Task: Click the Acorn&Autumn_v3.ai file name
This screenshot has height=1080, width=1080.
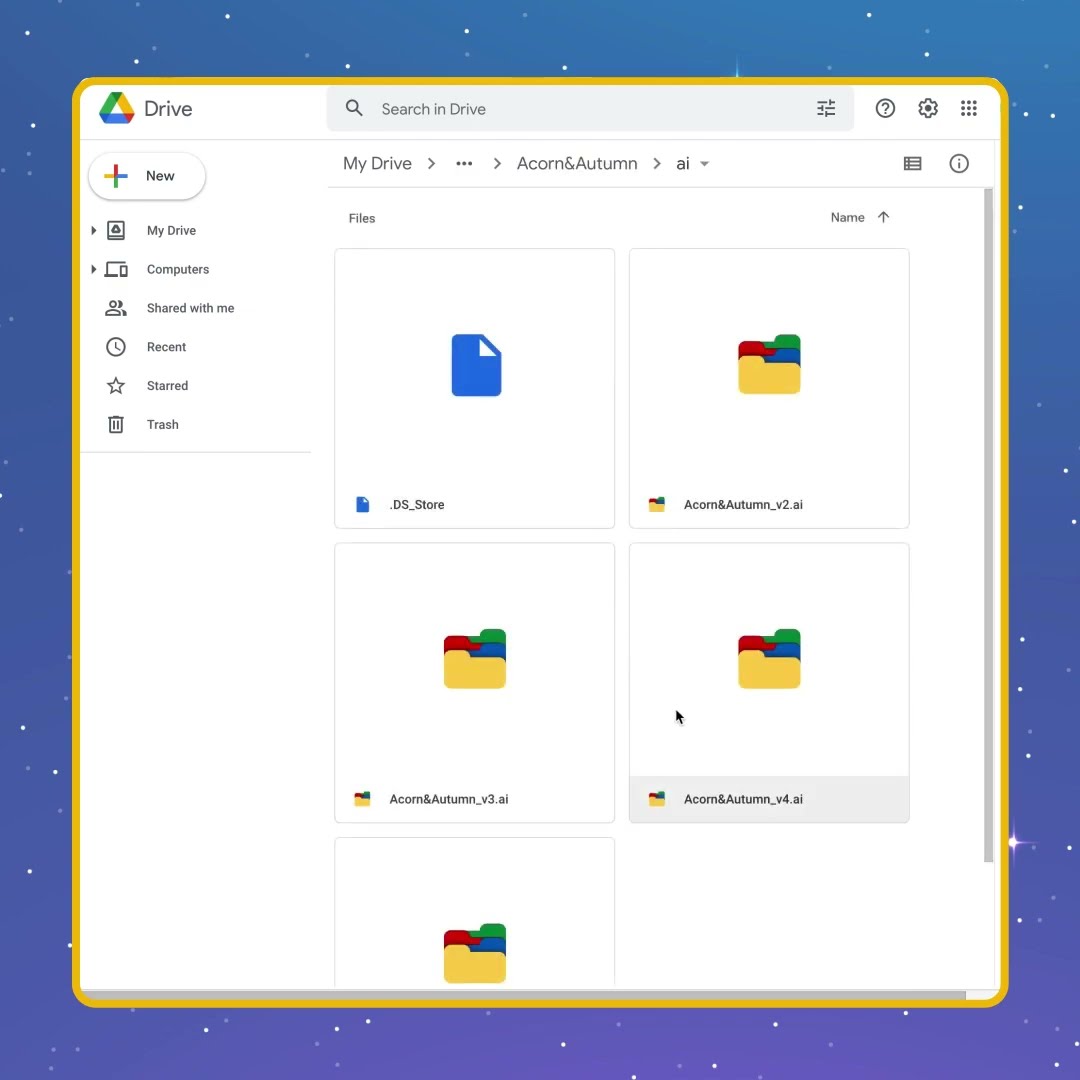Action: pos(448,799)
